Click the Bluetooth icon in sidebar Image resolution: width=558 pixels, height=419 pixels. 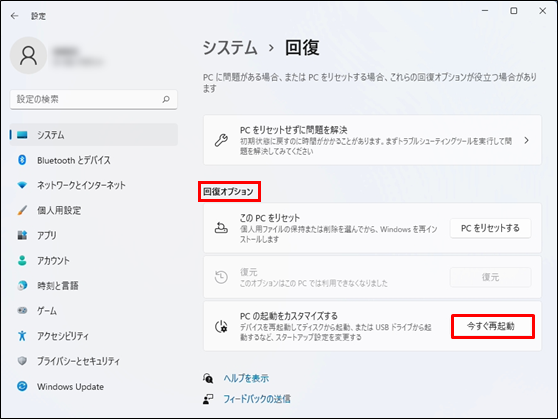click(22, 160)
